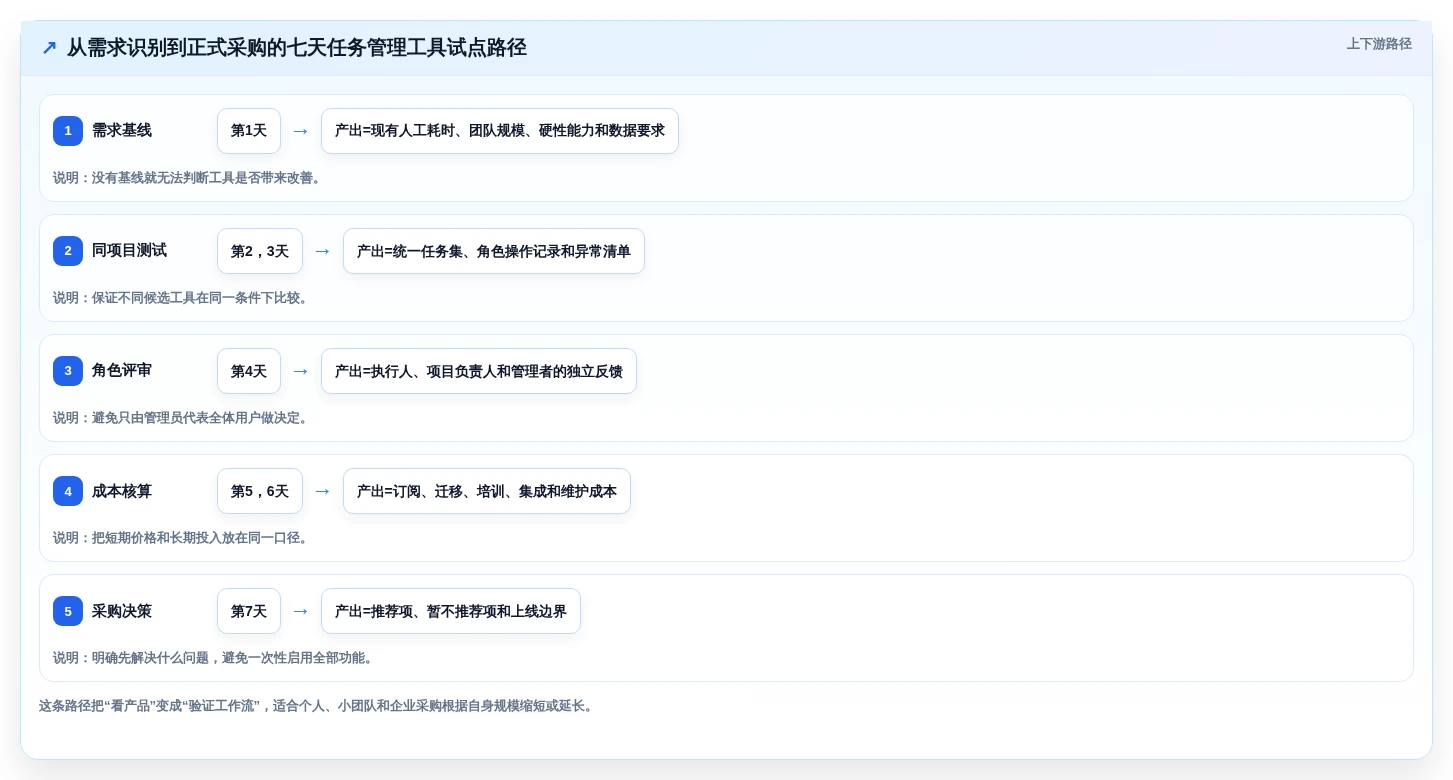
Task: Click step number 4 badge for 成本核算
Action: (68, 491)
